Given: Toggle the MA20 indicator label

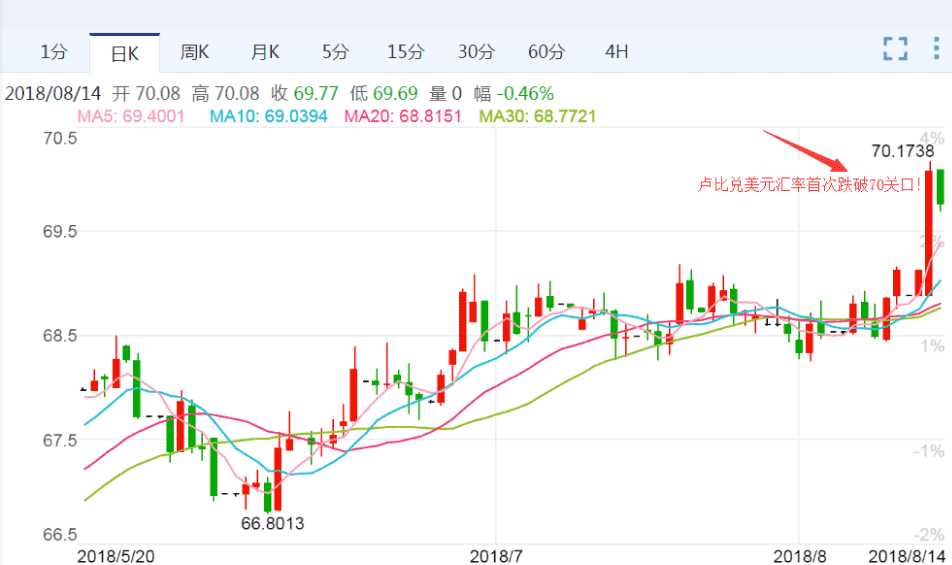Looking at the screenshot, I should coord(402,116).
